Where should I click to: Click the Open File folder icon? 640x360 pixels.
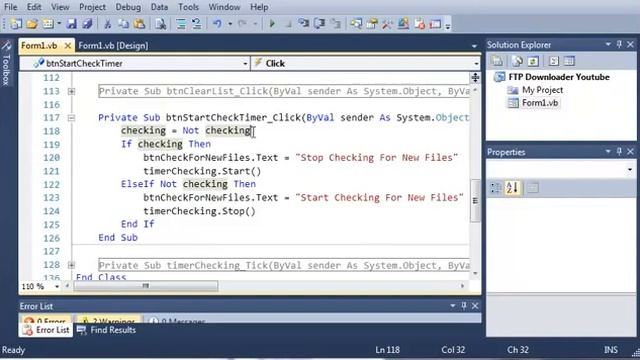coord(32,24)
